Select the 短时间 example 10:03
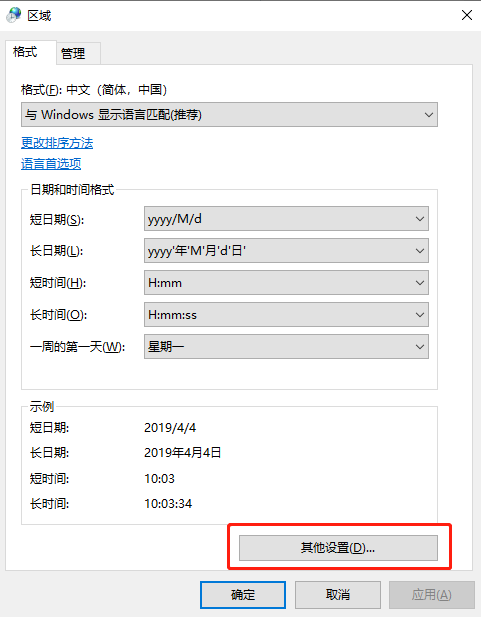The image size is (481, 617). point(159,478)
